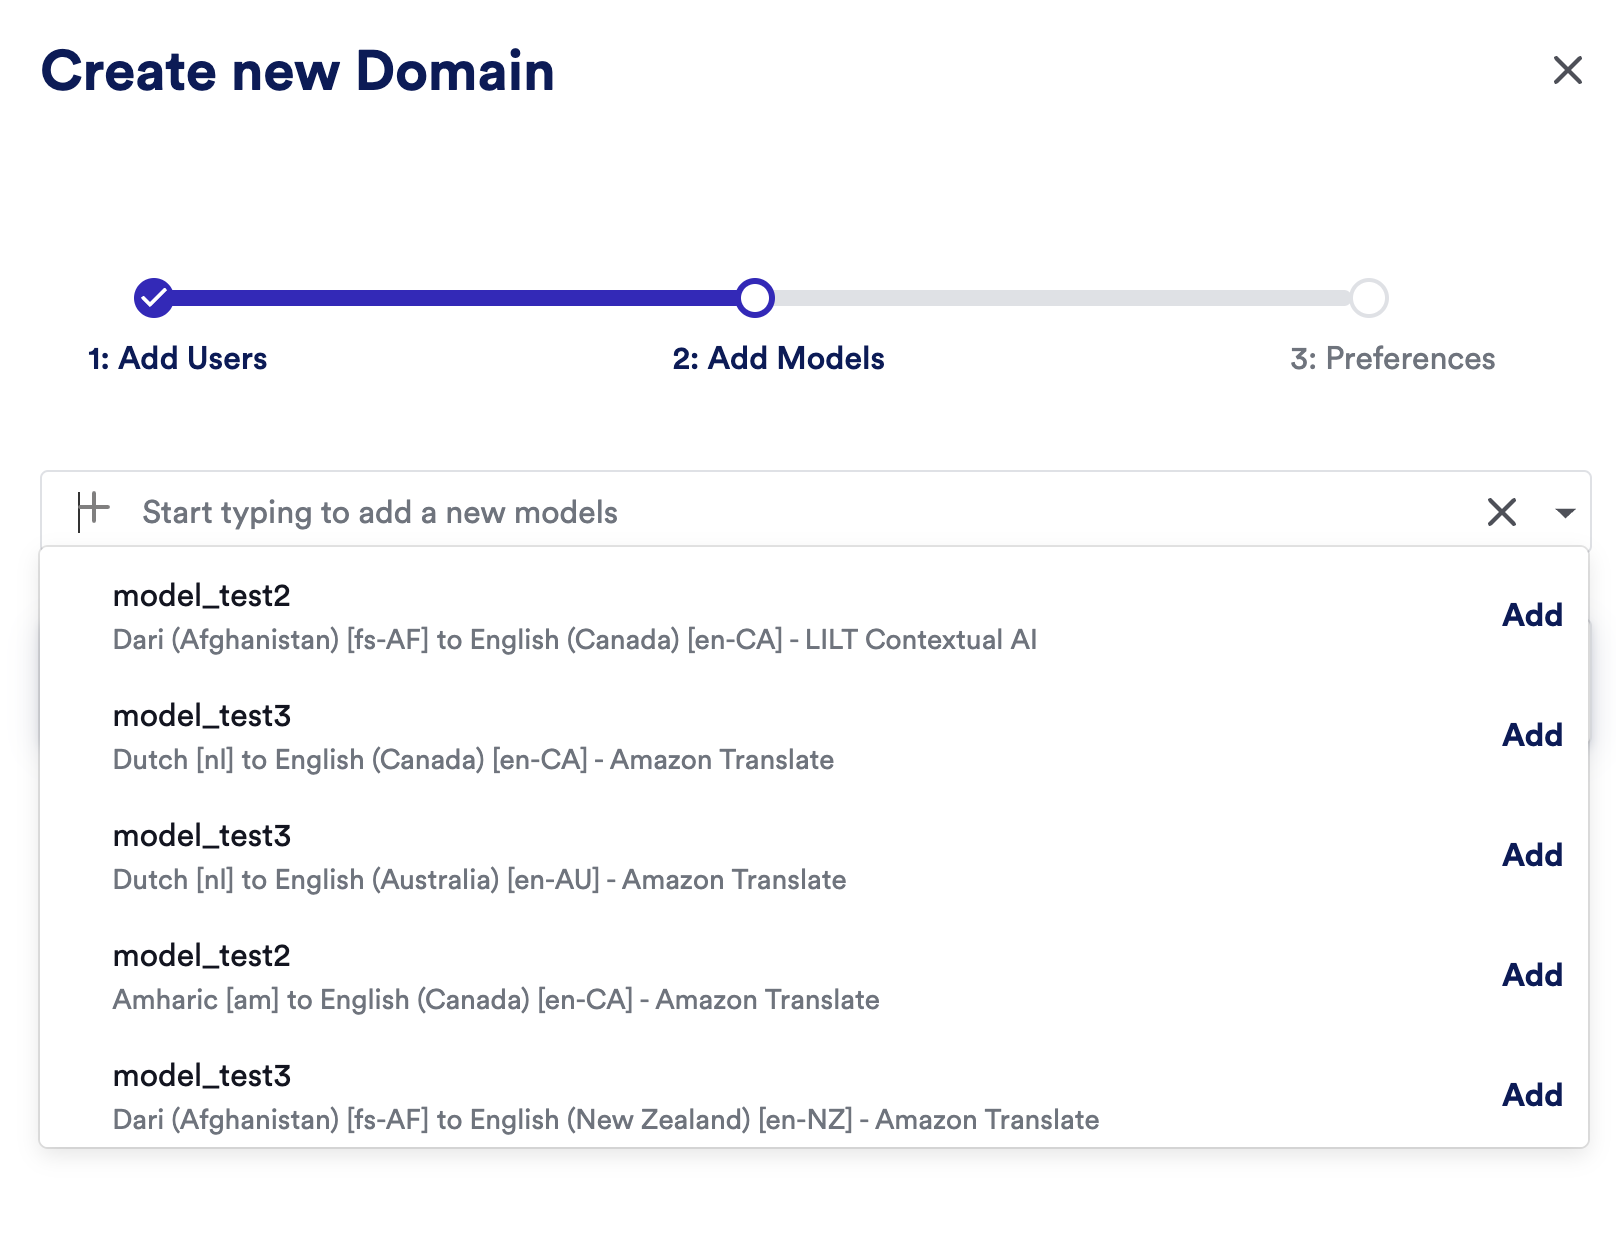Close the Create new Domain dialog
Screen dimensions: 1616x1234
1567,70
